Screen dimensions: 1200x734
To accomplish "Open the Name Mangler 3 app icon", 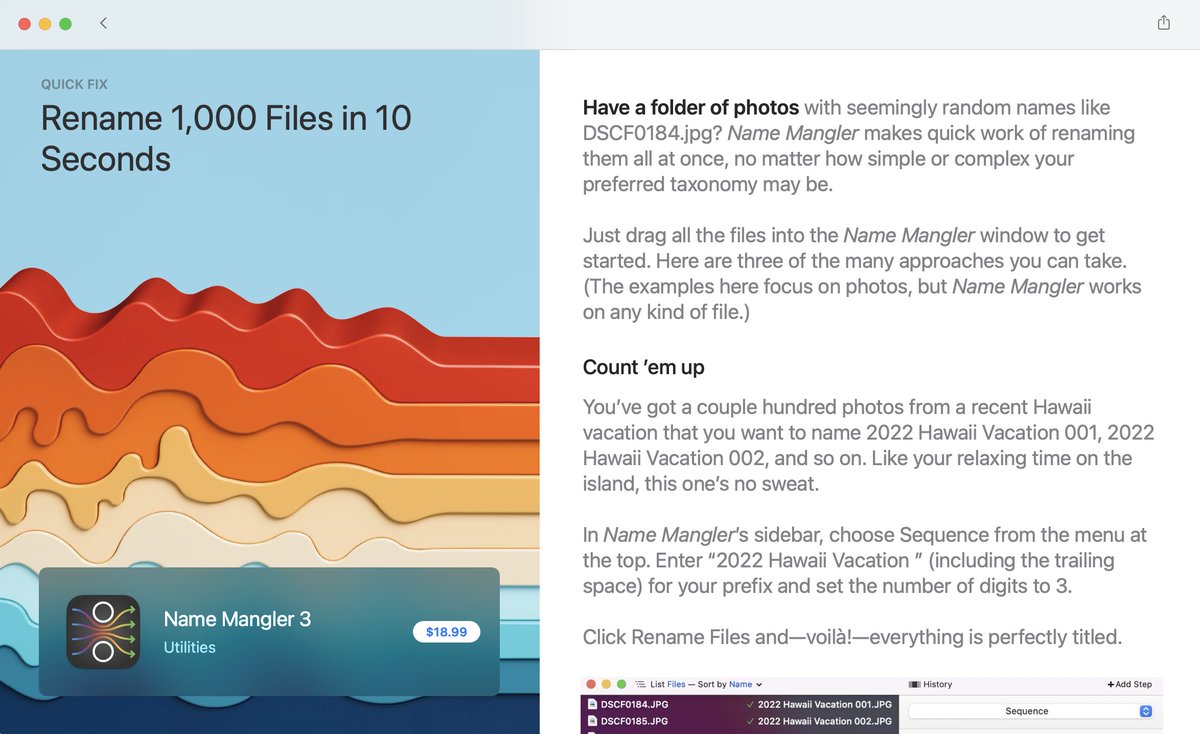I will (x=103, y=632).
